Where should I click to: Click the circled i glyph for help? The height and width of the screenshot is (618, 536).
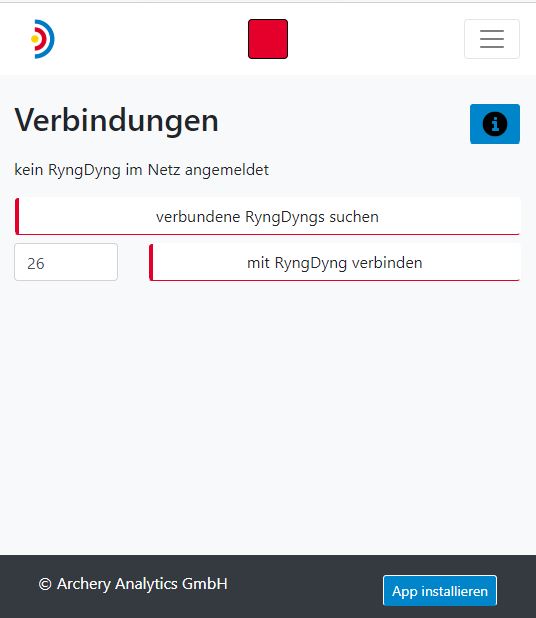495,124
